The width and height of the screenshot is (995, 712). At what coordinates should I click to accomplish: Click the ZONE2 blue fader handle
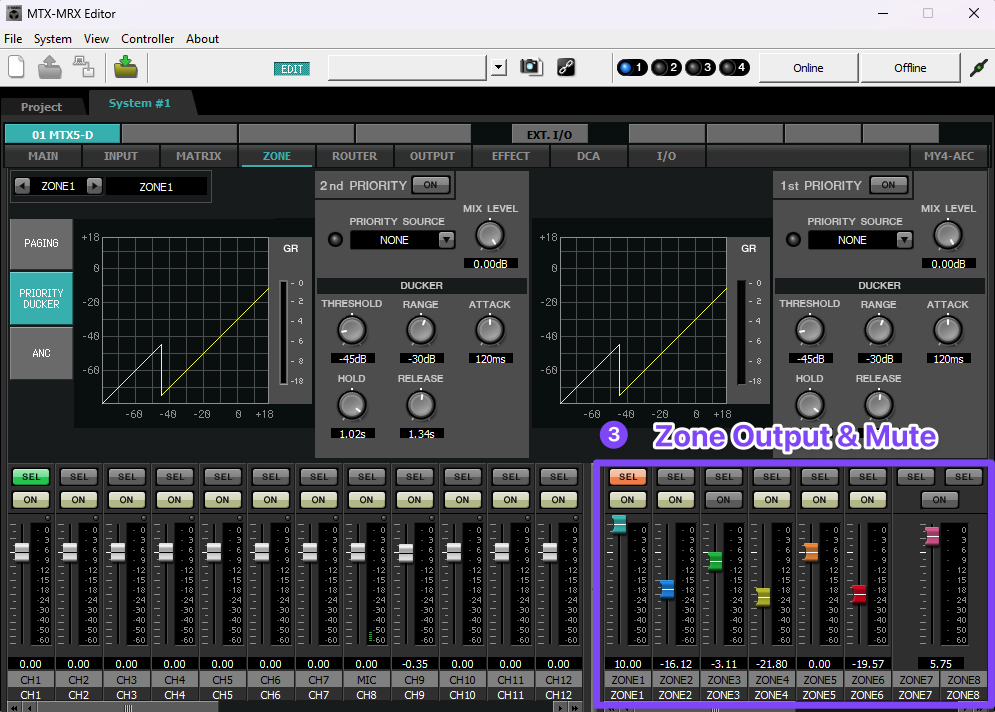pos(667,590)
